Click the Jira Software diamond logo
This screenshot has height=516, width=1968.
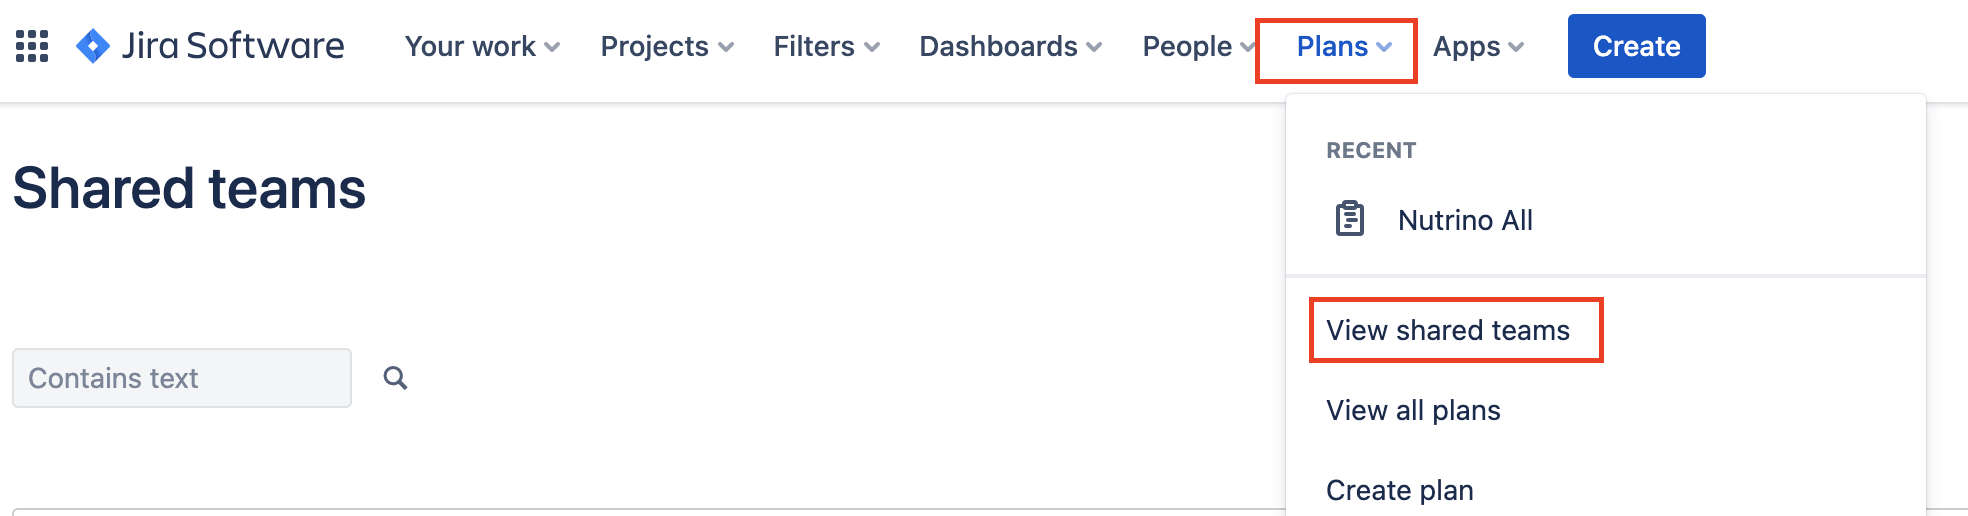93,46
